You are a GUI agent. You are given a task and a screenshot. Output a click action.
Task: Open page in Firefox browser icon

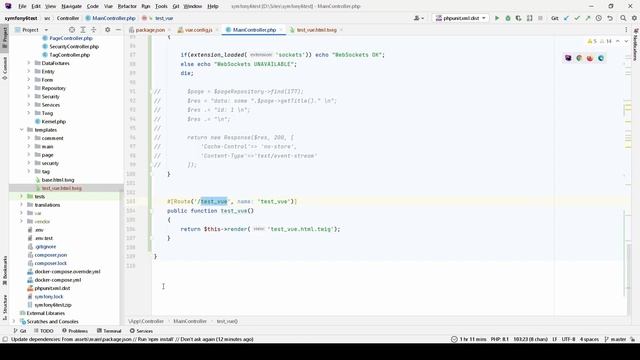click(x=590, y=58)
